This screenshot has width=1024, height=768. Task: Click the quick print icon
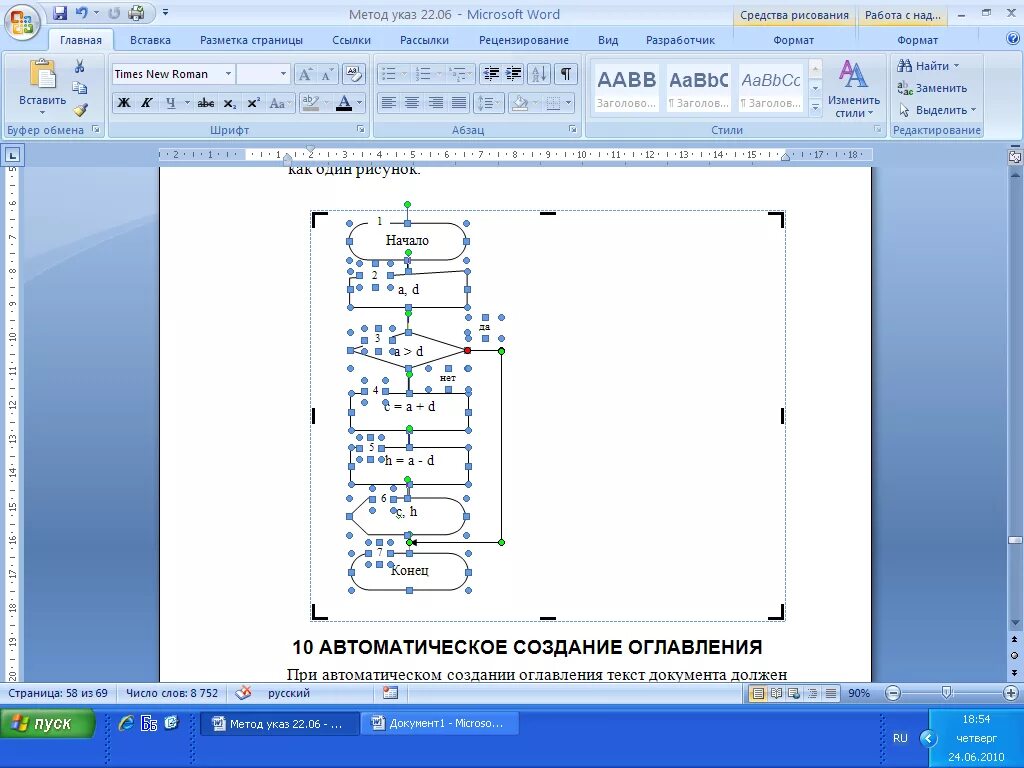pos(136,12)
